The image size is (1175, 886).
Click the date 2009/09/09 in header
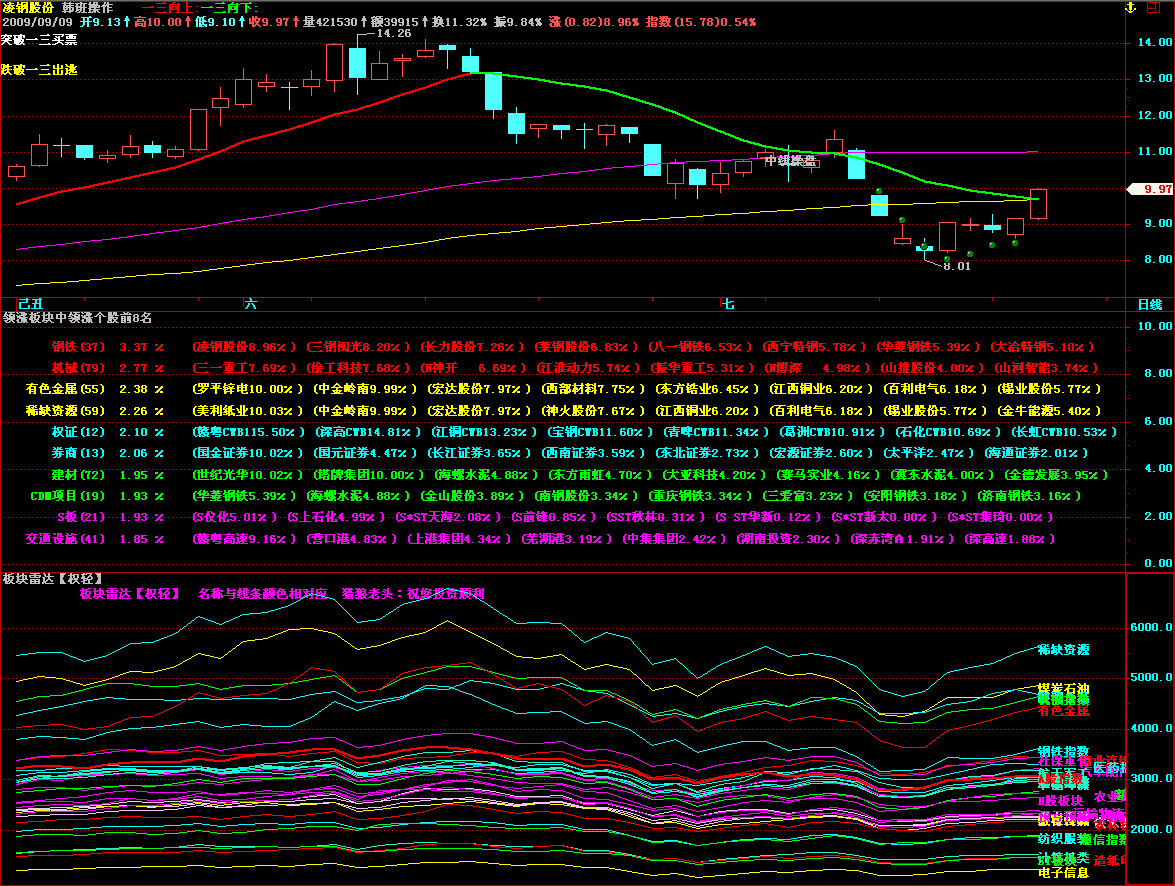click(37, 22)
